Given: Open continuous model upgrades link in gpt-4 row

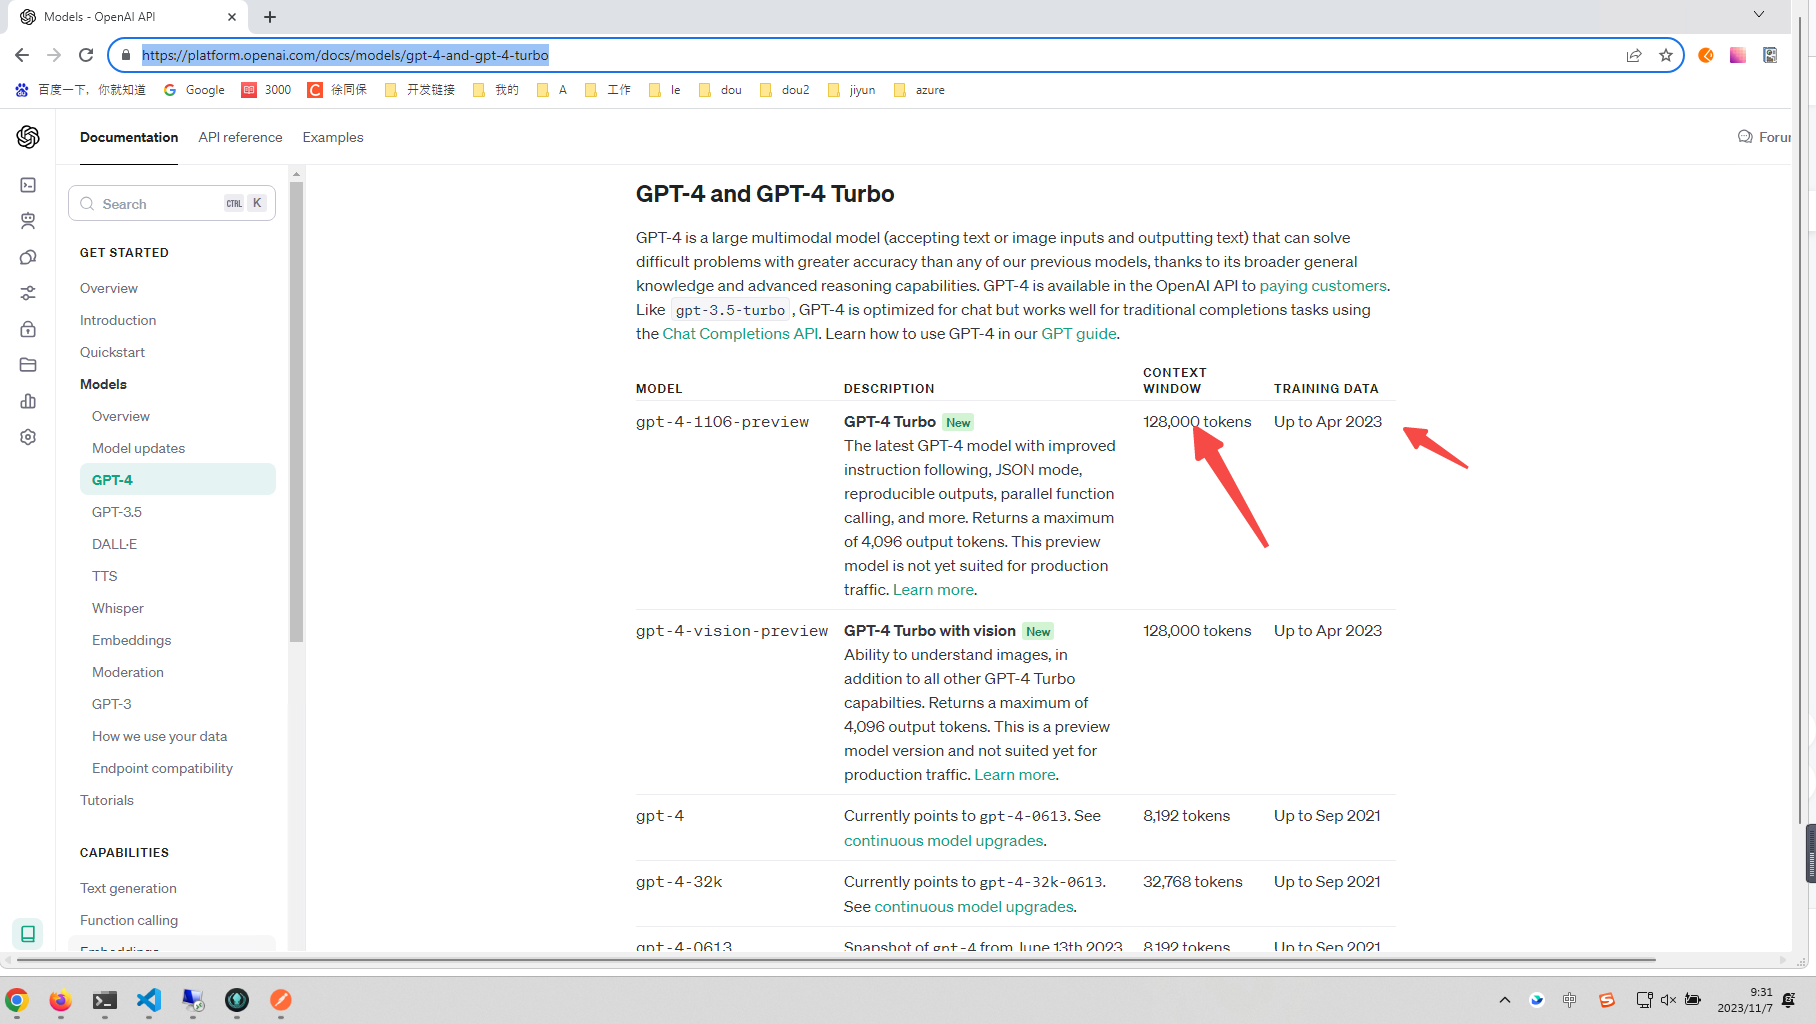Looking at the screenshot, I should 944,840.
